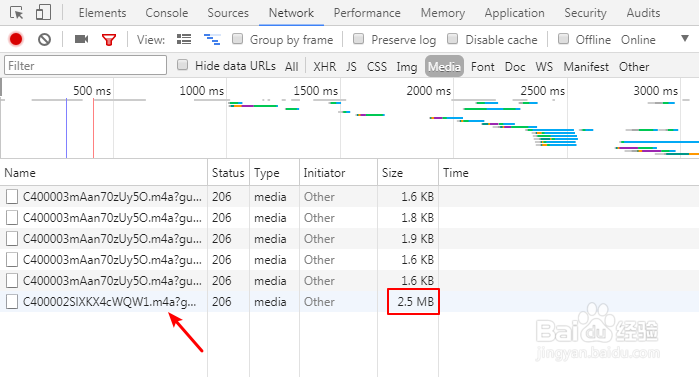Go to the Performance tab
This screenshot has width=699, height=377.
pyautogui.click(x=367, y=13)
